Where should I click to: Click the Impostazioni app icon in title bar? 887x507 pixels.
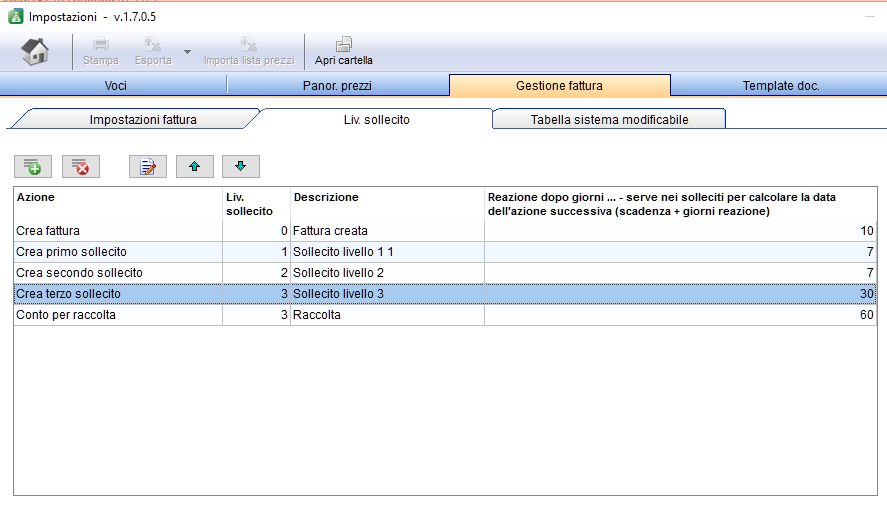pos(16,17)
